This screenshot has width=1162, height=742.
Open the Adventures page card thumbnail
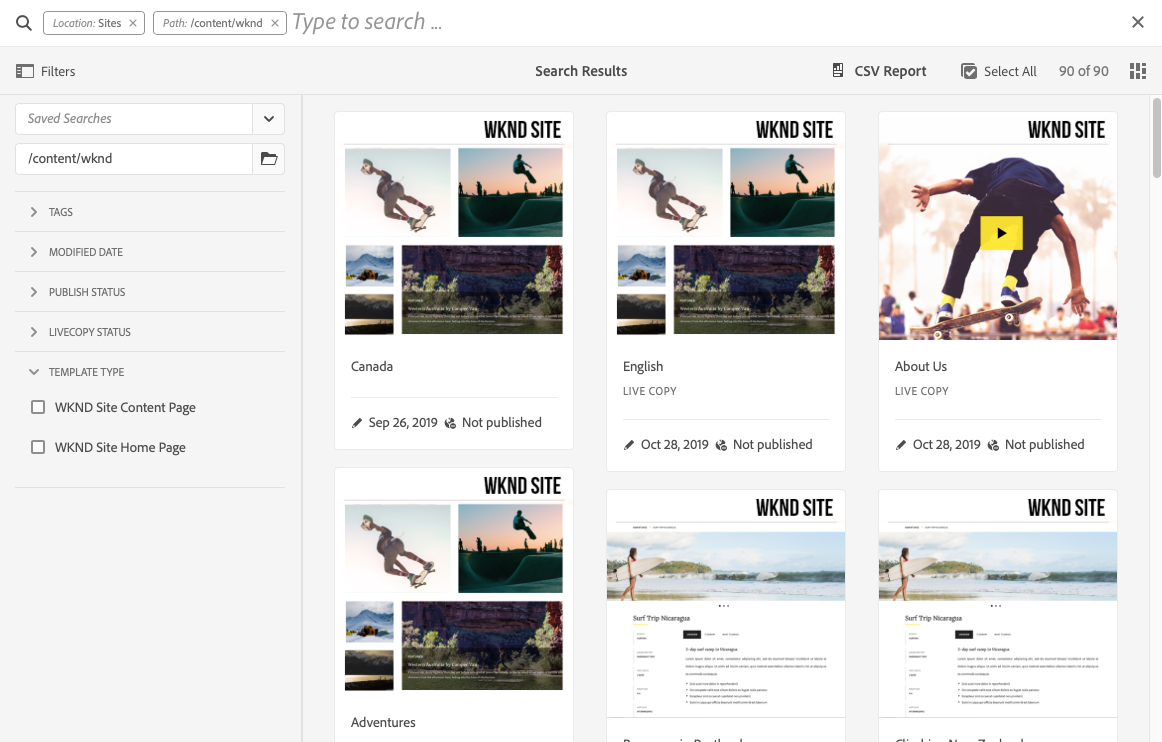coord(454,582)
